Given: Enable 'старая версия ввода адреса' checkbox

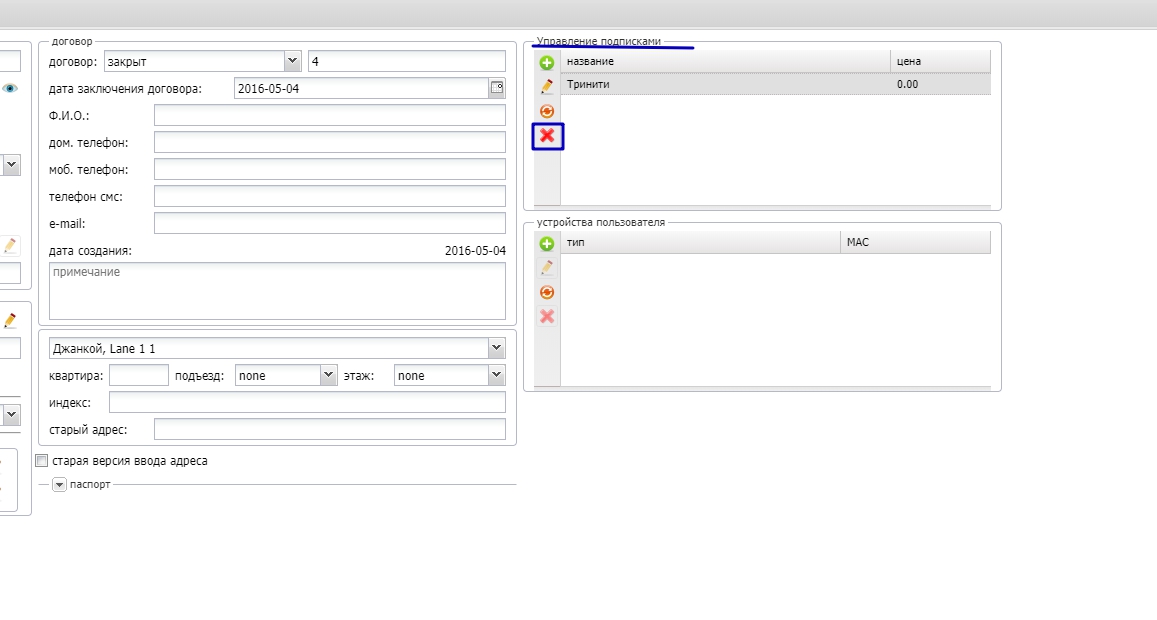Looking at the screenshot, I should coord(42,461).
